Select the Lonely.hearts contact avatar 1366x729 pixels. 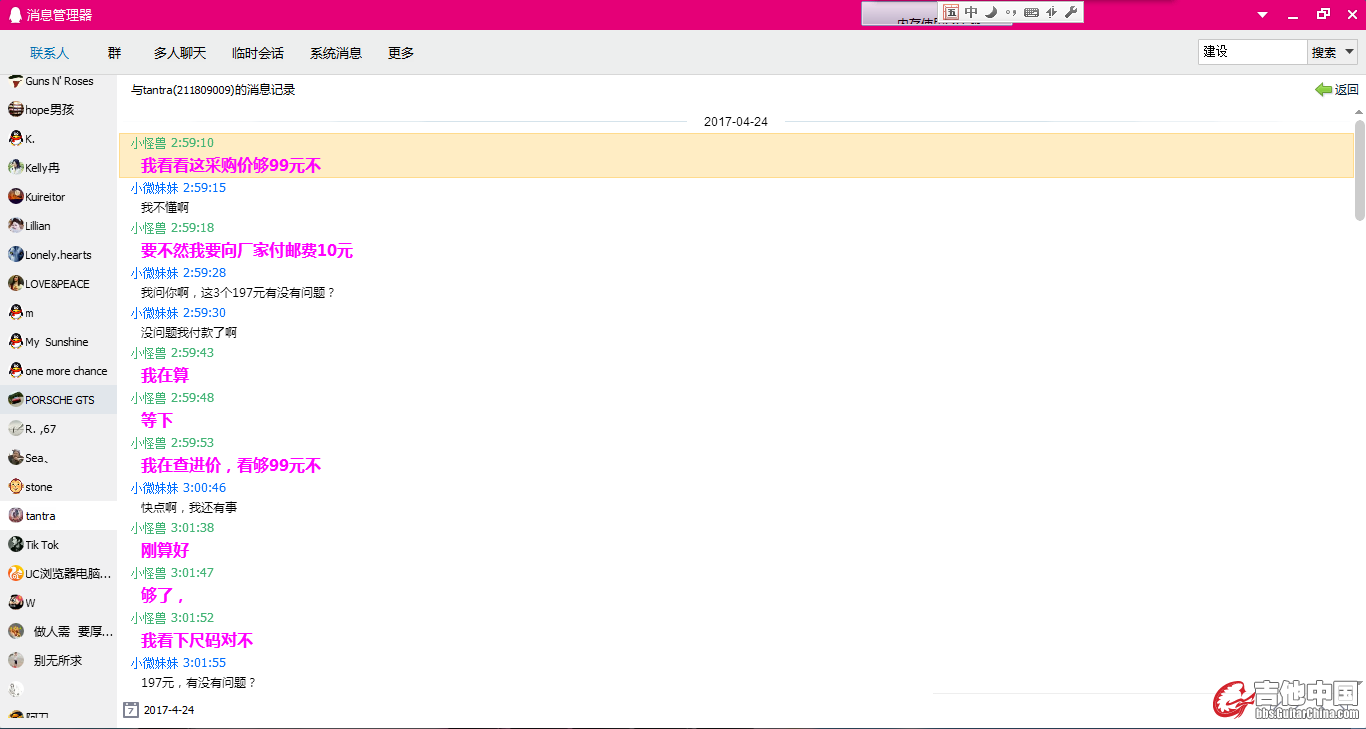click(x=16, y=255)
